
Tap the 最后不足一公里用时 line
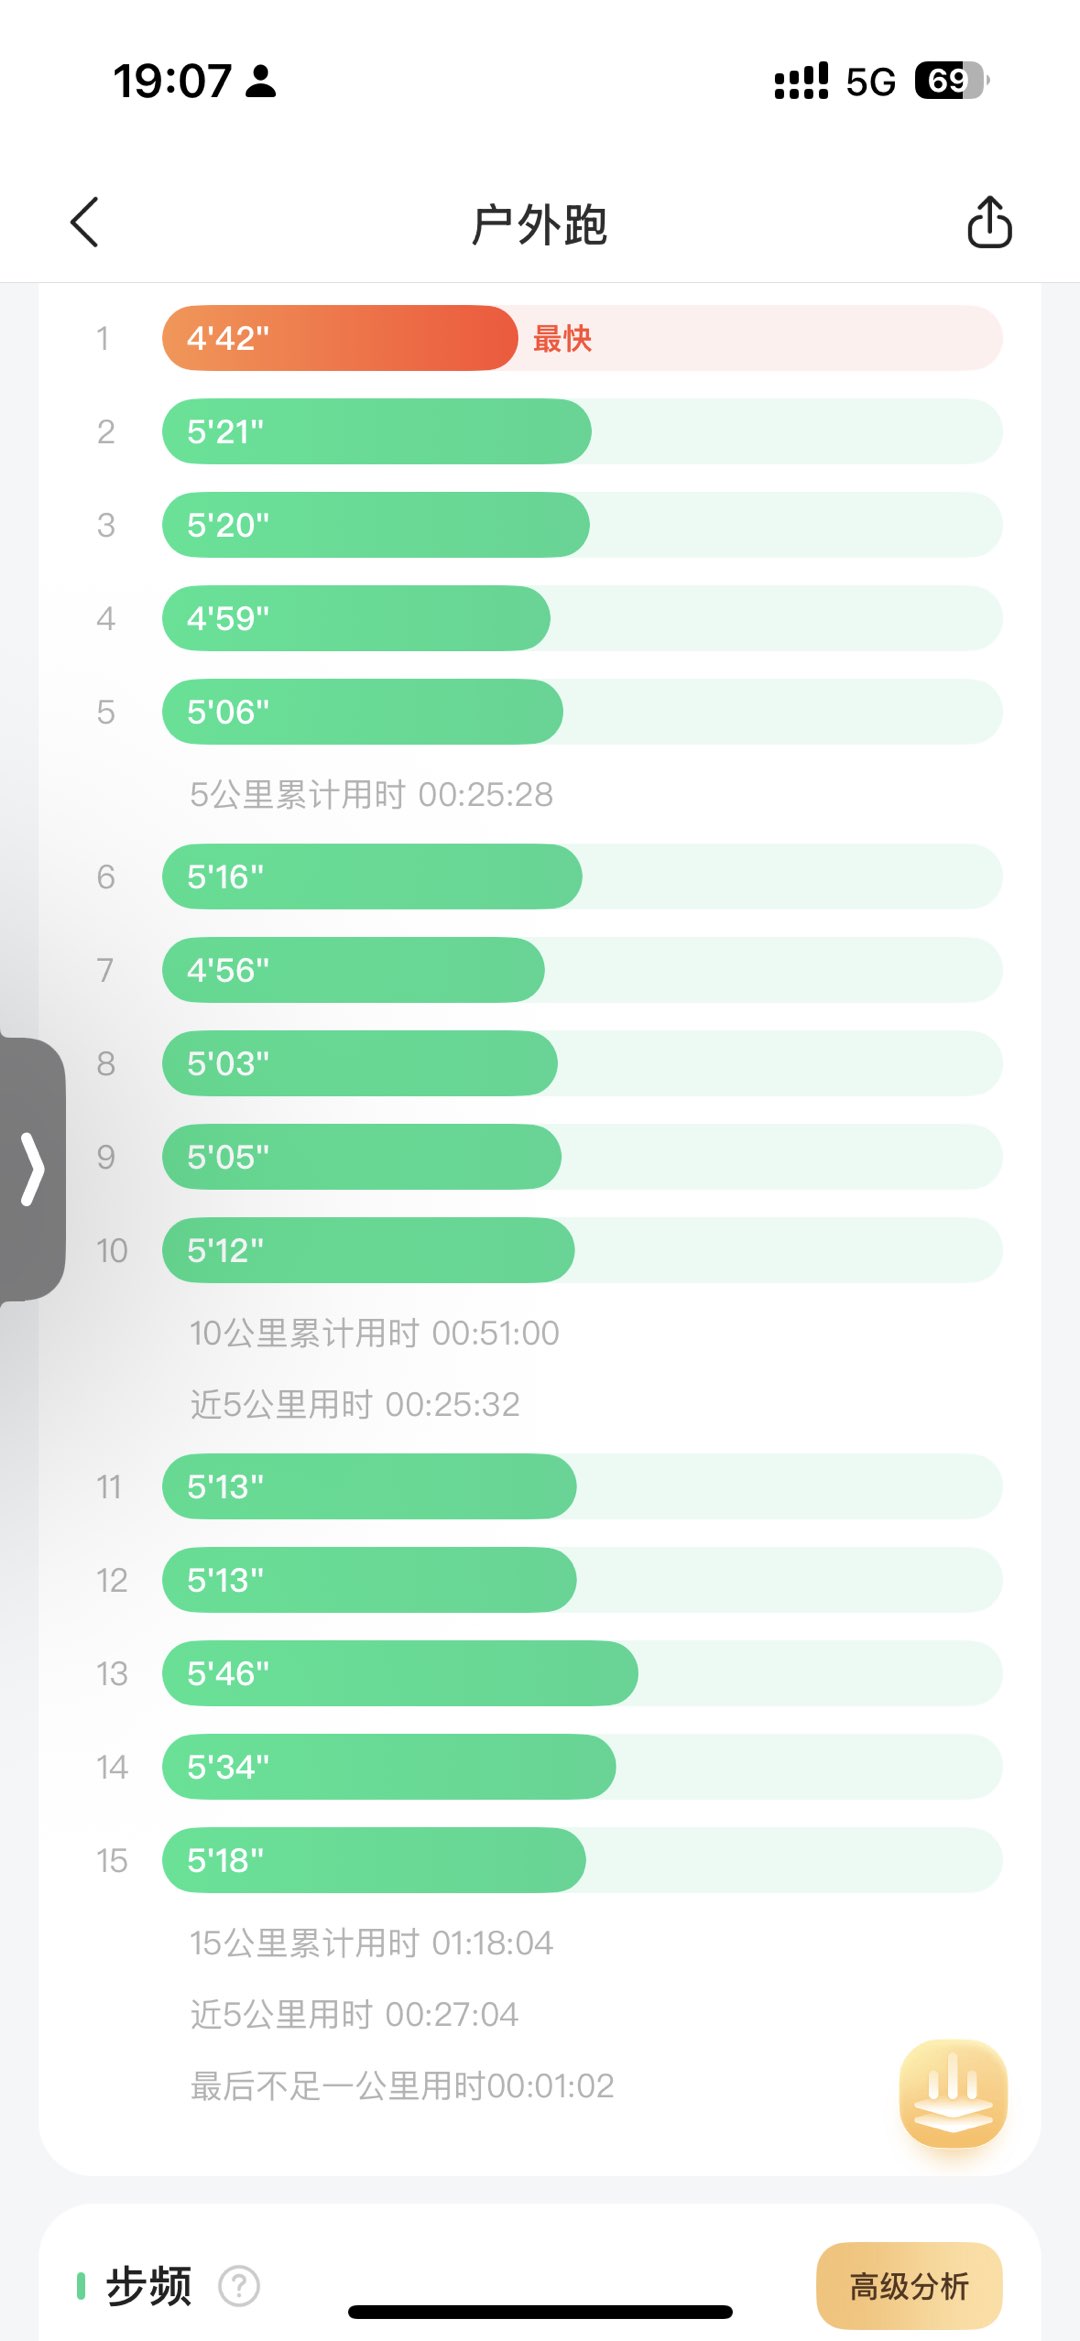[x=402, y=2086]
